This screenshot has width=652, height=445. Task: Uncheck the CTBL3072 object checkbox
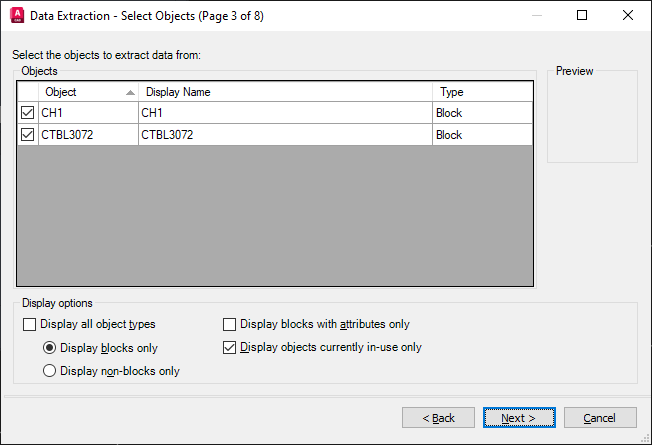[28, 134]
